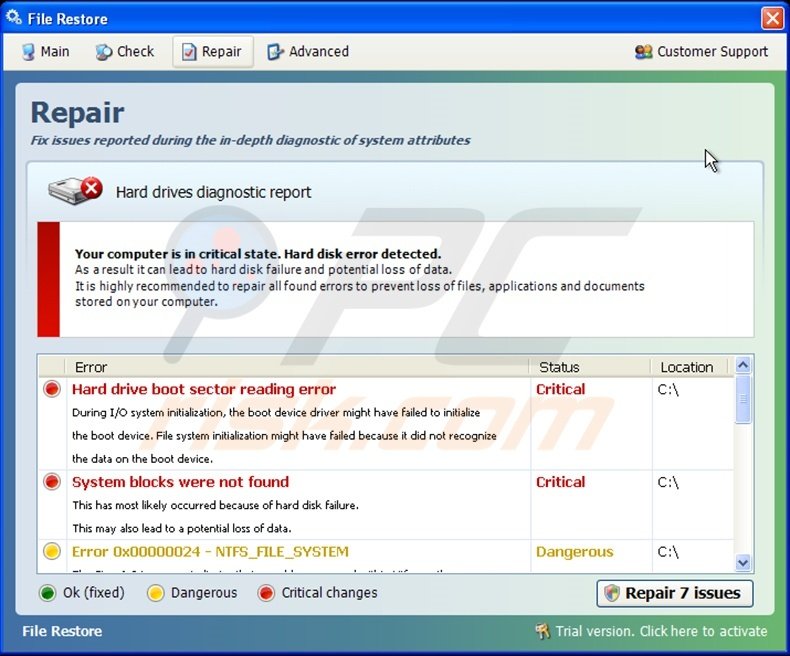Click the Main tab computer icon
This screenshot has width=790, height=656.
29,52
